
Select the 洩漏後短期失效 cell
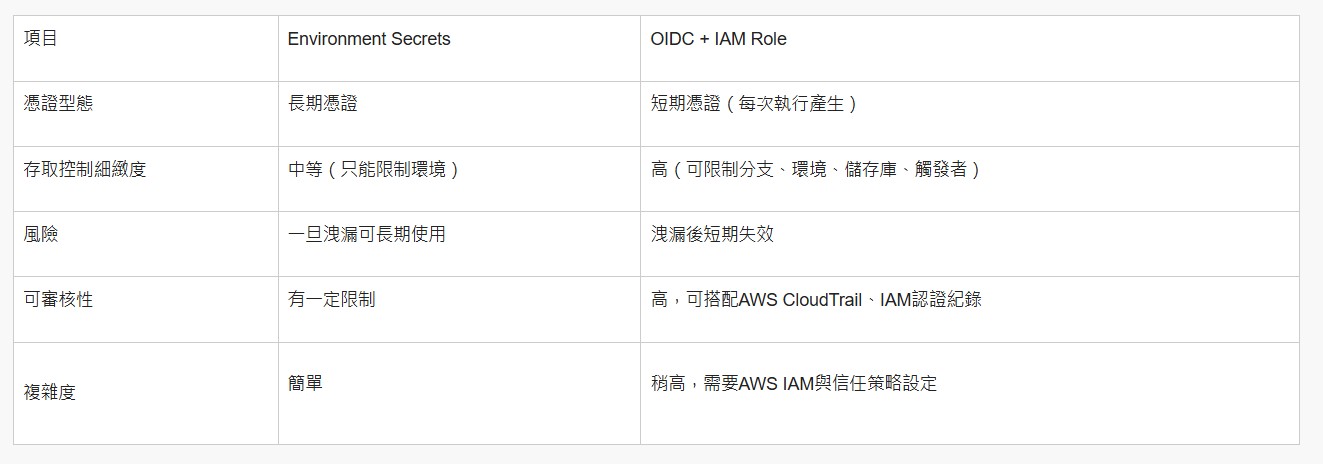pos(969,243)
